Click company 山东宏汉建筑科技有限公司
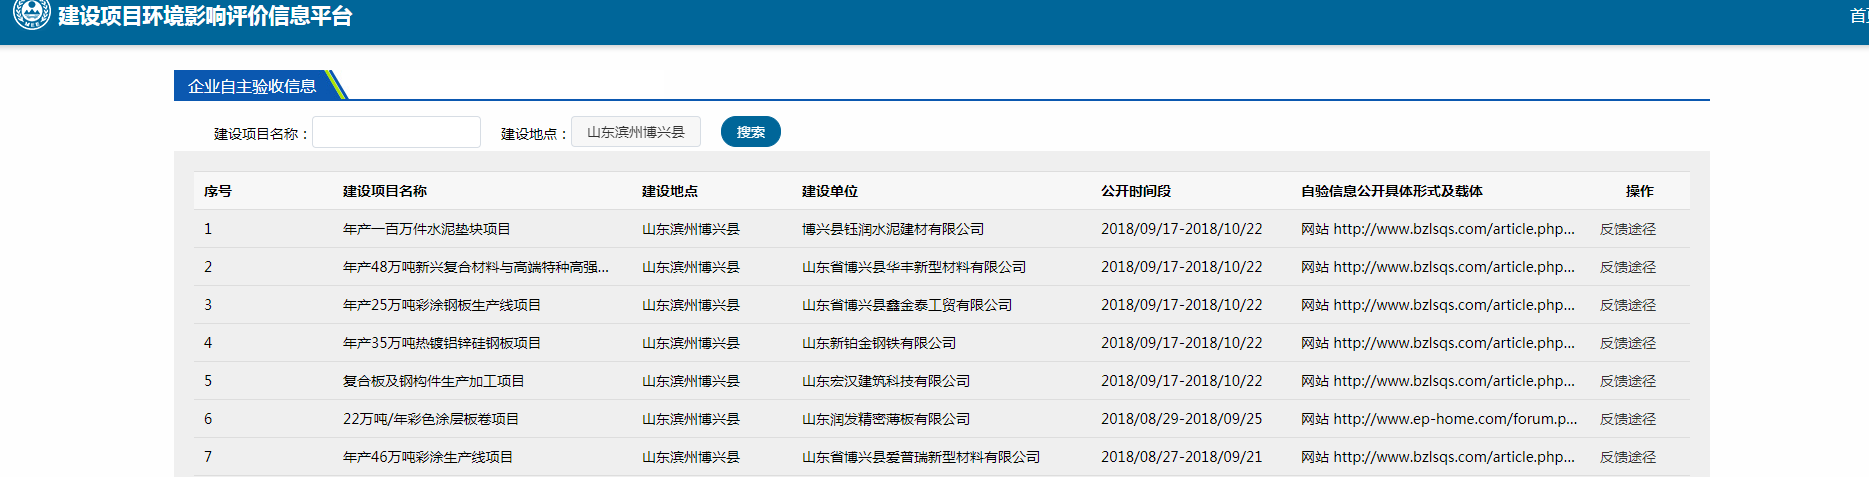This screenshot has width=1869, height=477. [886, 381]
